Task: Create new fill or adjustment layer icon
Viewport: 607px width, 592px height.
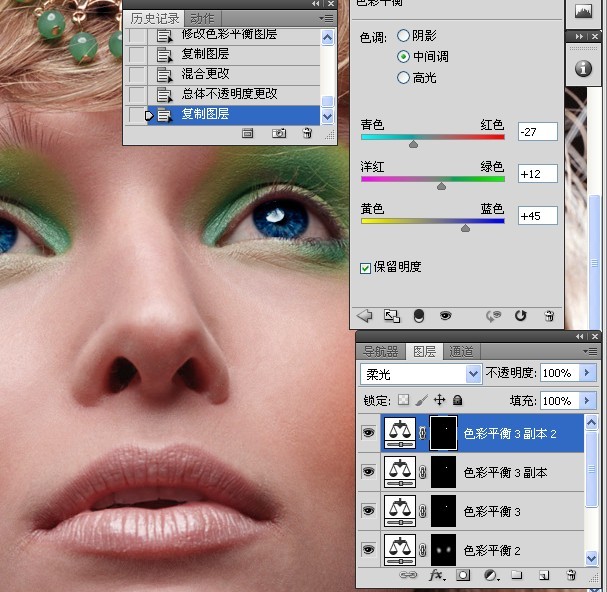Action: point(491,575)
